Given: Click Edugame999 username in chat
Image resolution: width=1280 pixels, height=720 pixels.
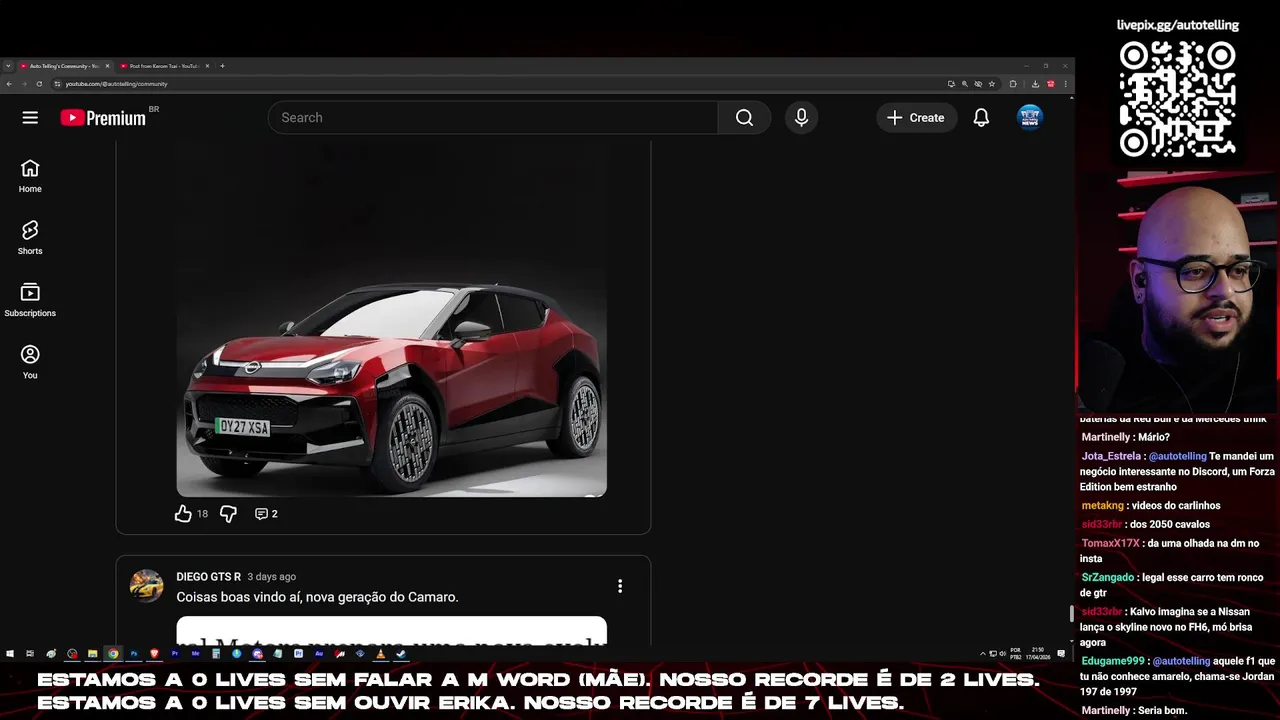Looking at the screenshot, I should point(1113,661).
